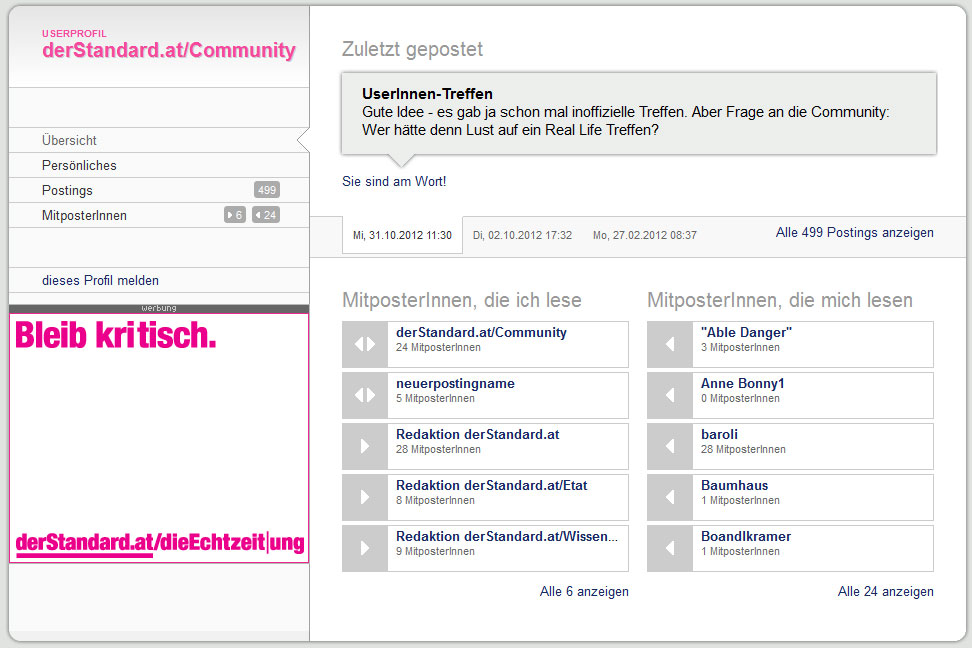Viewport: 972px width, 648px height.
Task: Click the 499 postings count badge
Action: click(267, 190)
